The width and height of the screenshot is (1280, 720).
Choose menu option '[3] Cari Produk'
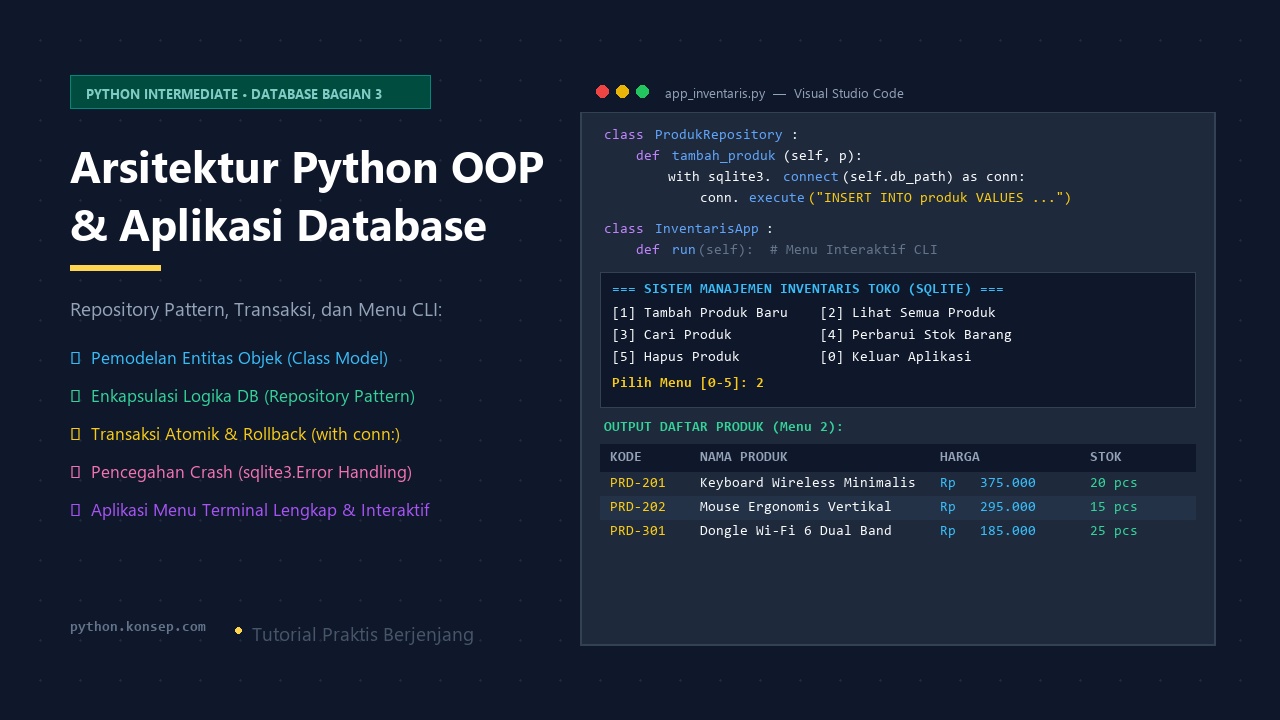tap(672, 335)
